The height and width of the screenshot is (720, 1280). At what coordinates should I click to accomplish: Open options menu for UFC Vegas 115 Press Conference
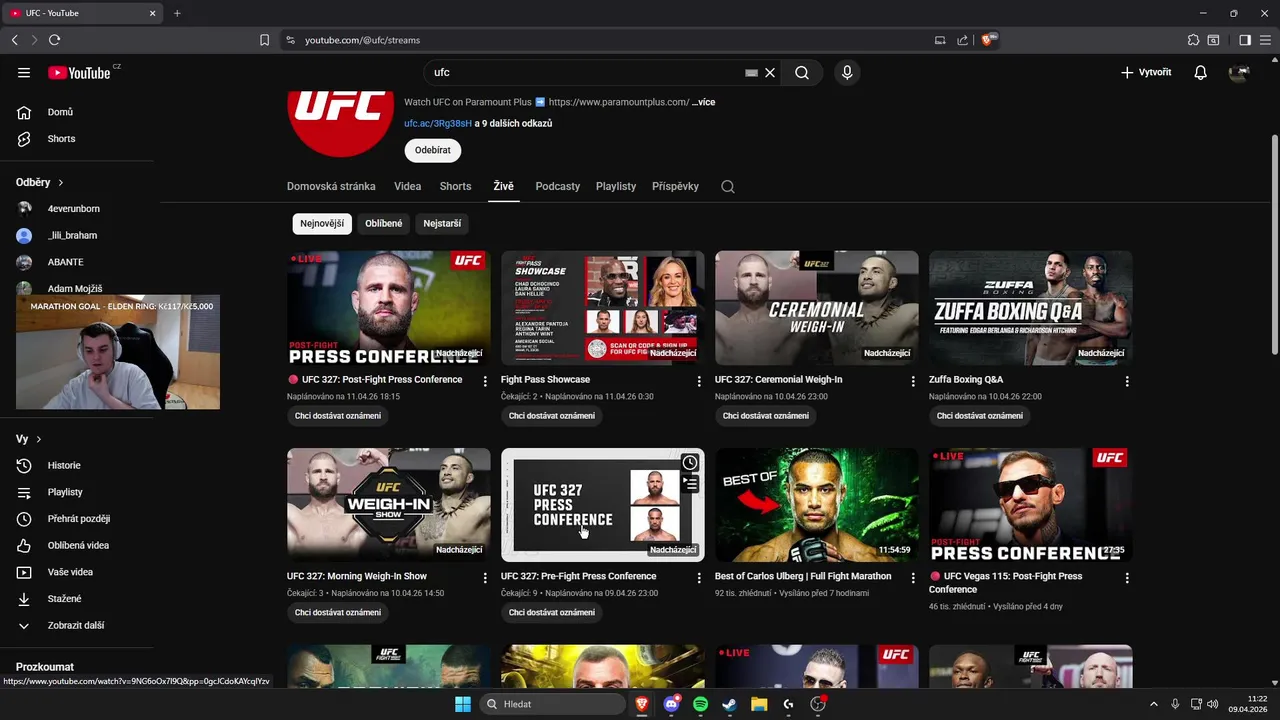[1127, 578]
